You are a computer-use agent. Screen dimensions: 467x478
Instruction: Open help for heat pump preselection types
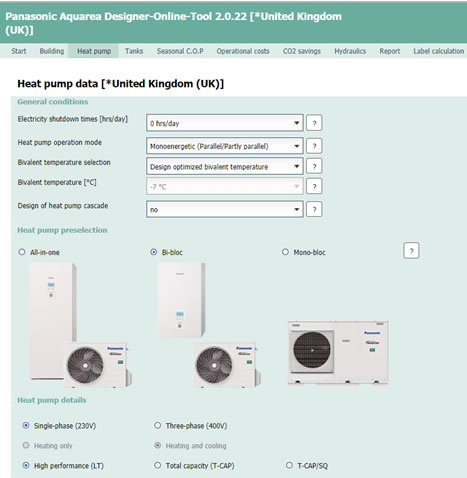411,251
